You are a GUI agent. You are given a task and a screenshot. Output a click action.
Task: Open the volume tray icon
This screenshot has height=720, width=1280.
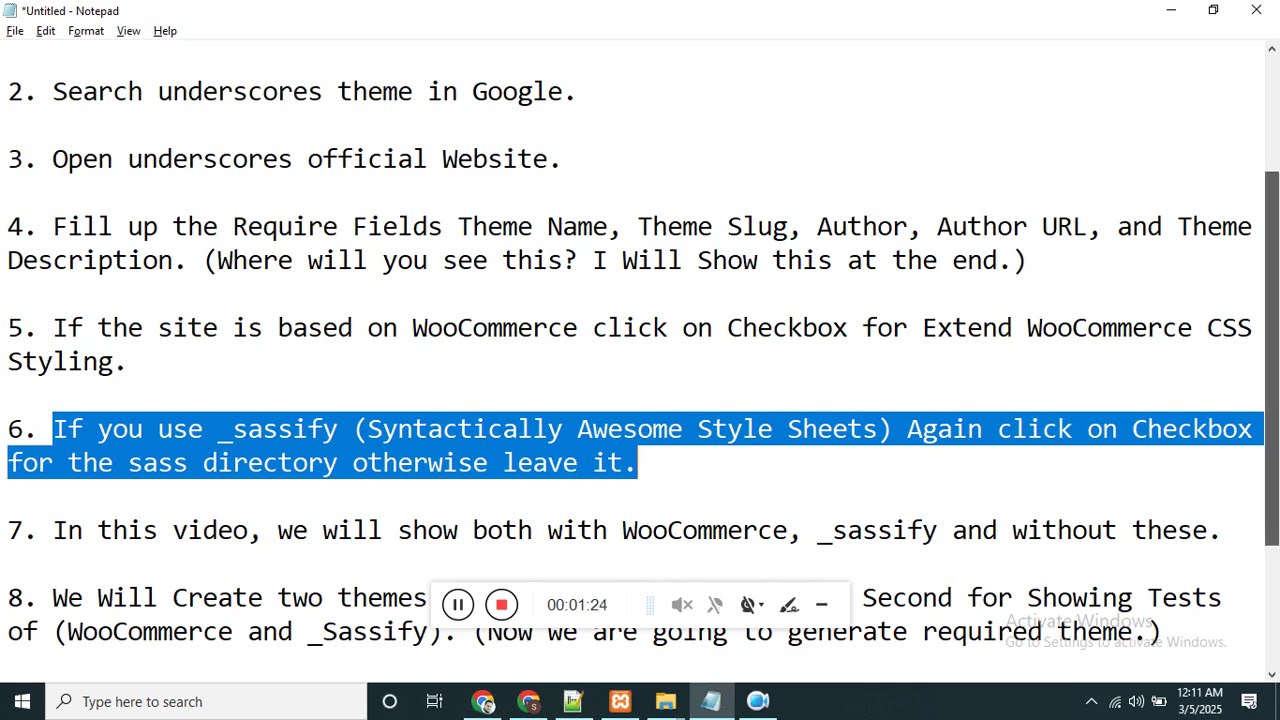point(1136,701)
